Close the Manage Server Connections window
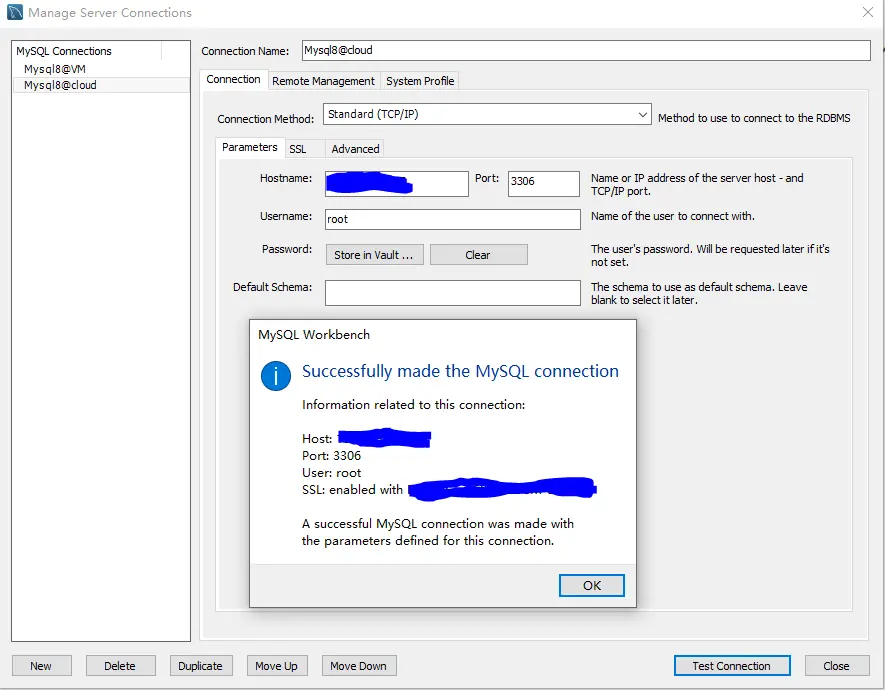885x690 pixels. (868, 12)
